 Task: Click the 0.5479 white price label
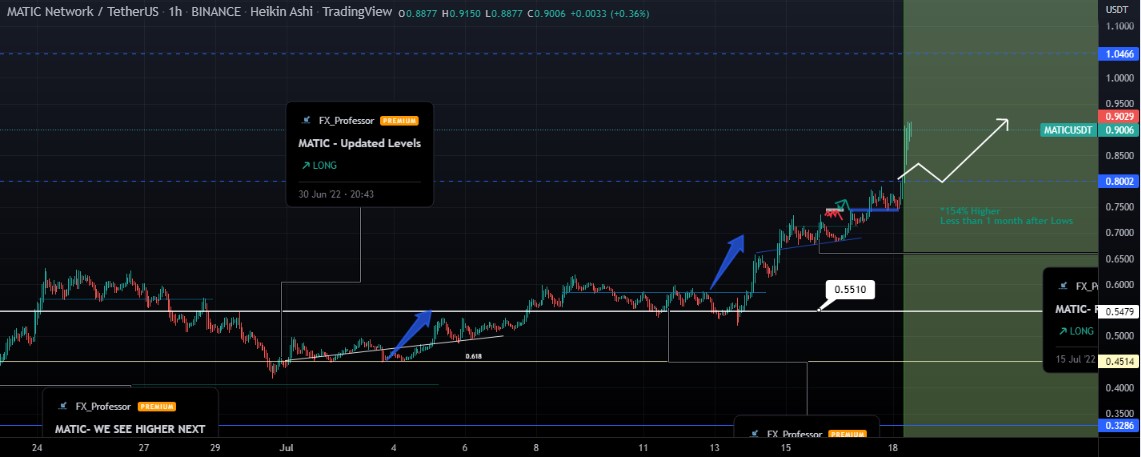[x=1118, y=311]
